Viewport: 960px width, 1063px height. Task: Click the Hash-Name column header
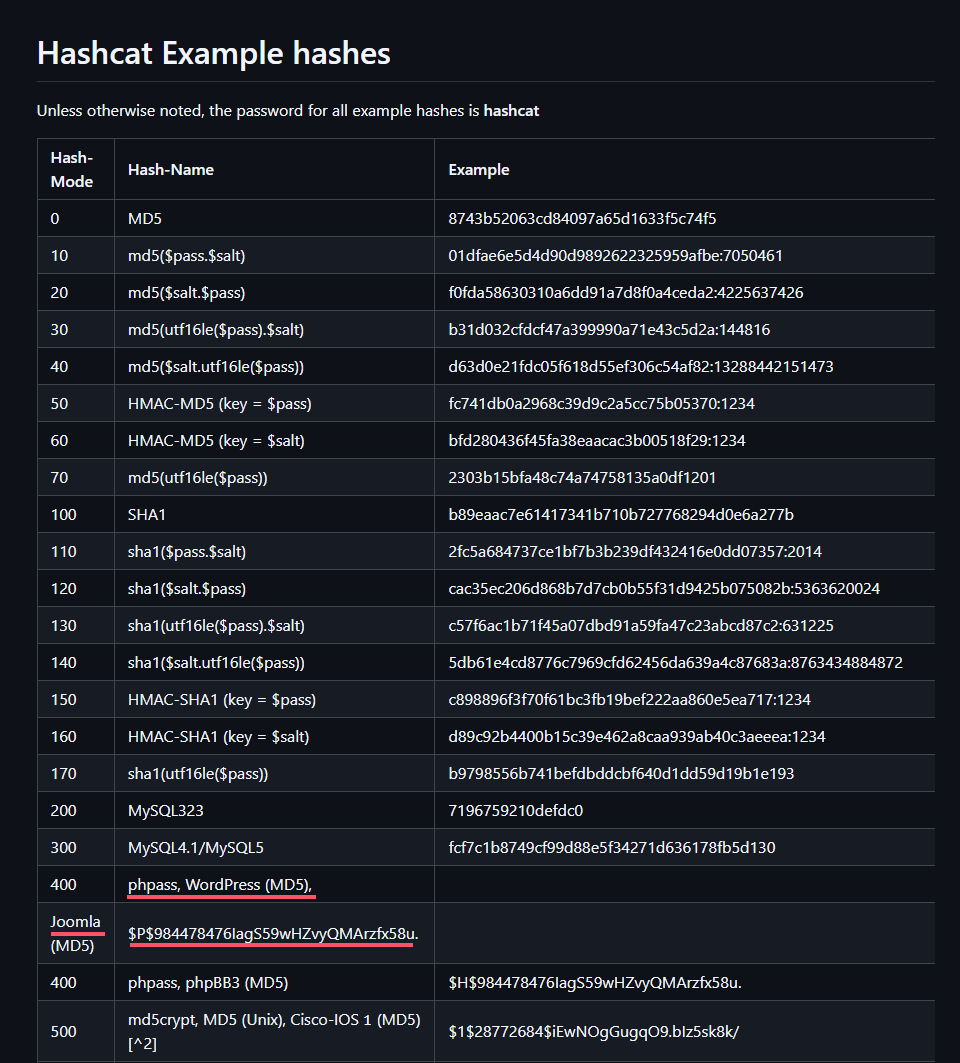point(171,170)
